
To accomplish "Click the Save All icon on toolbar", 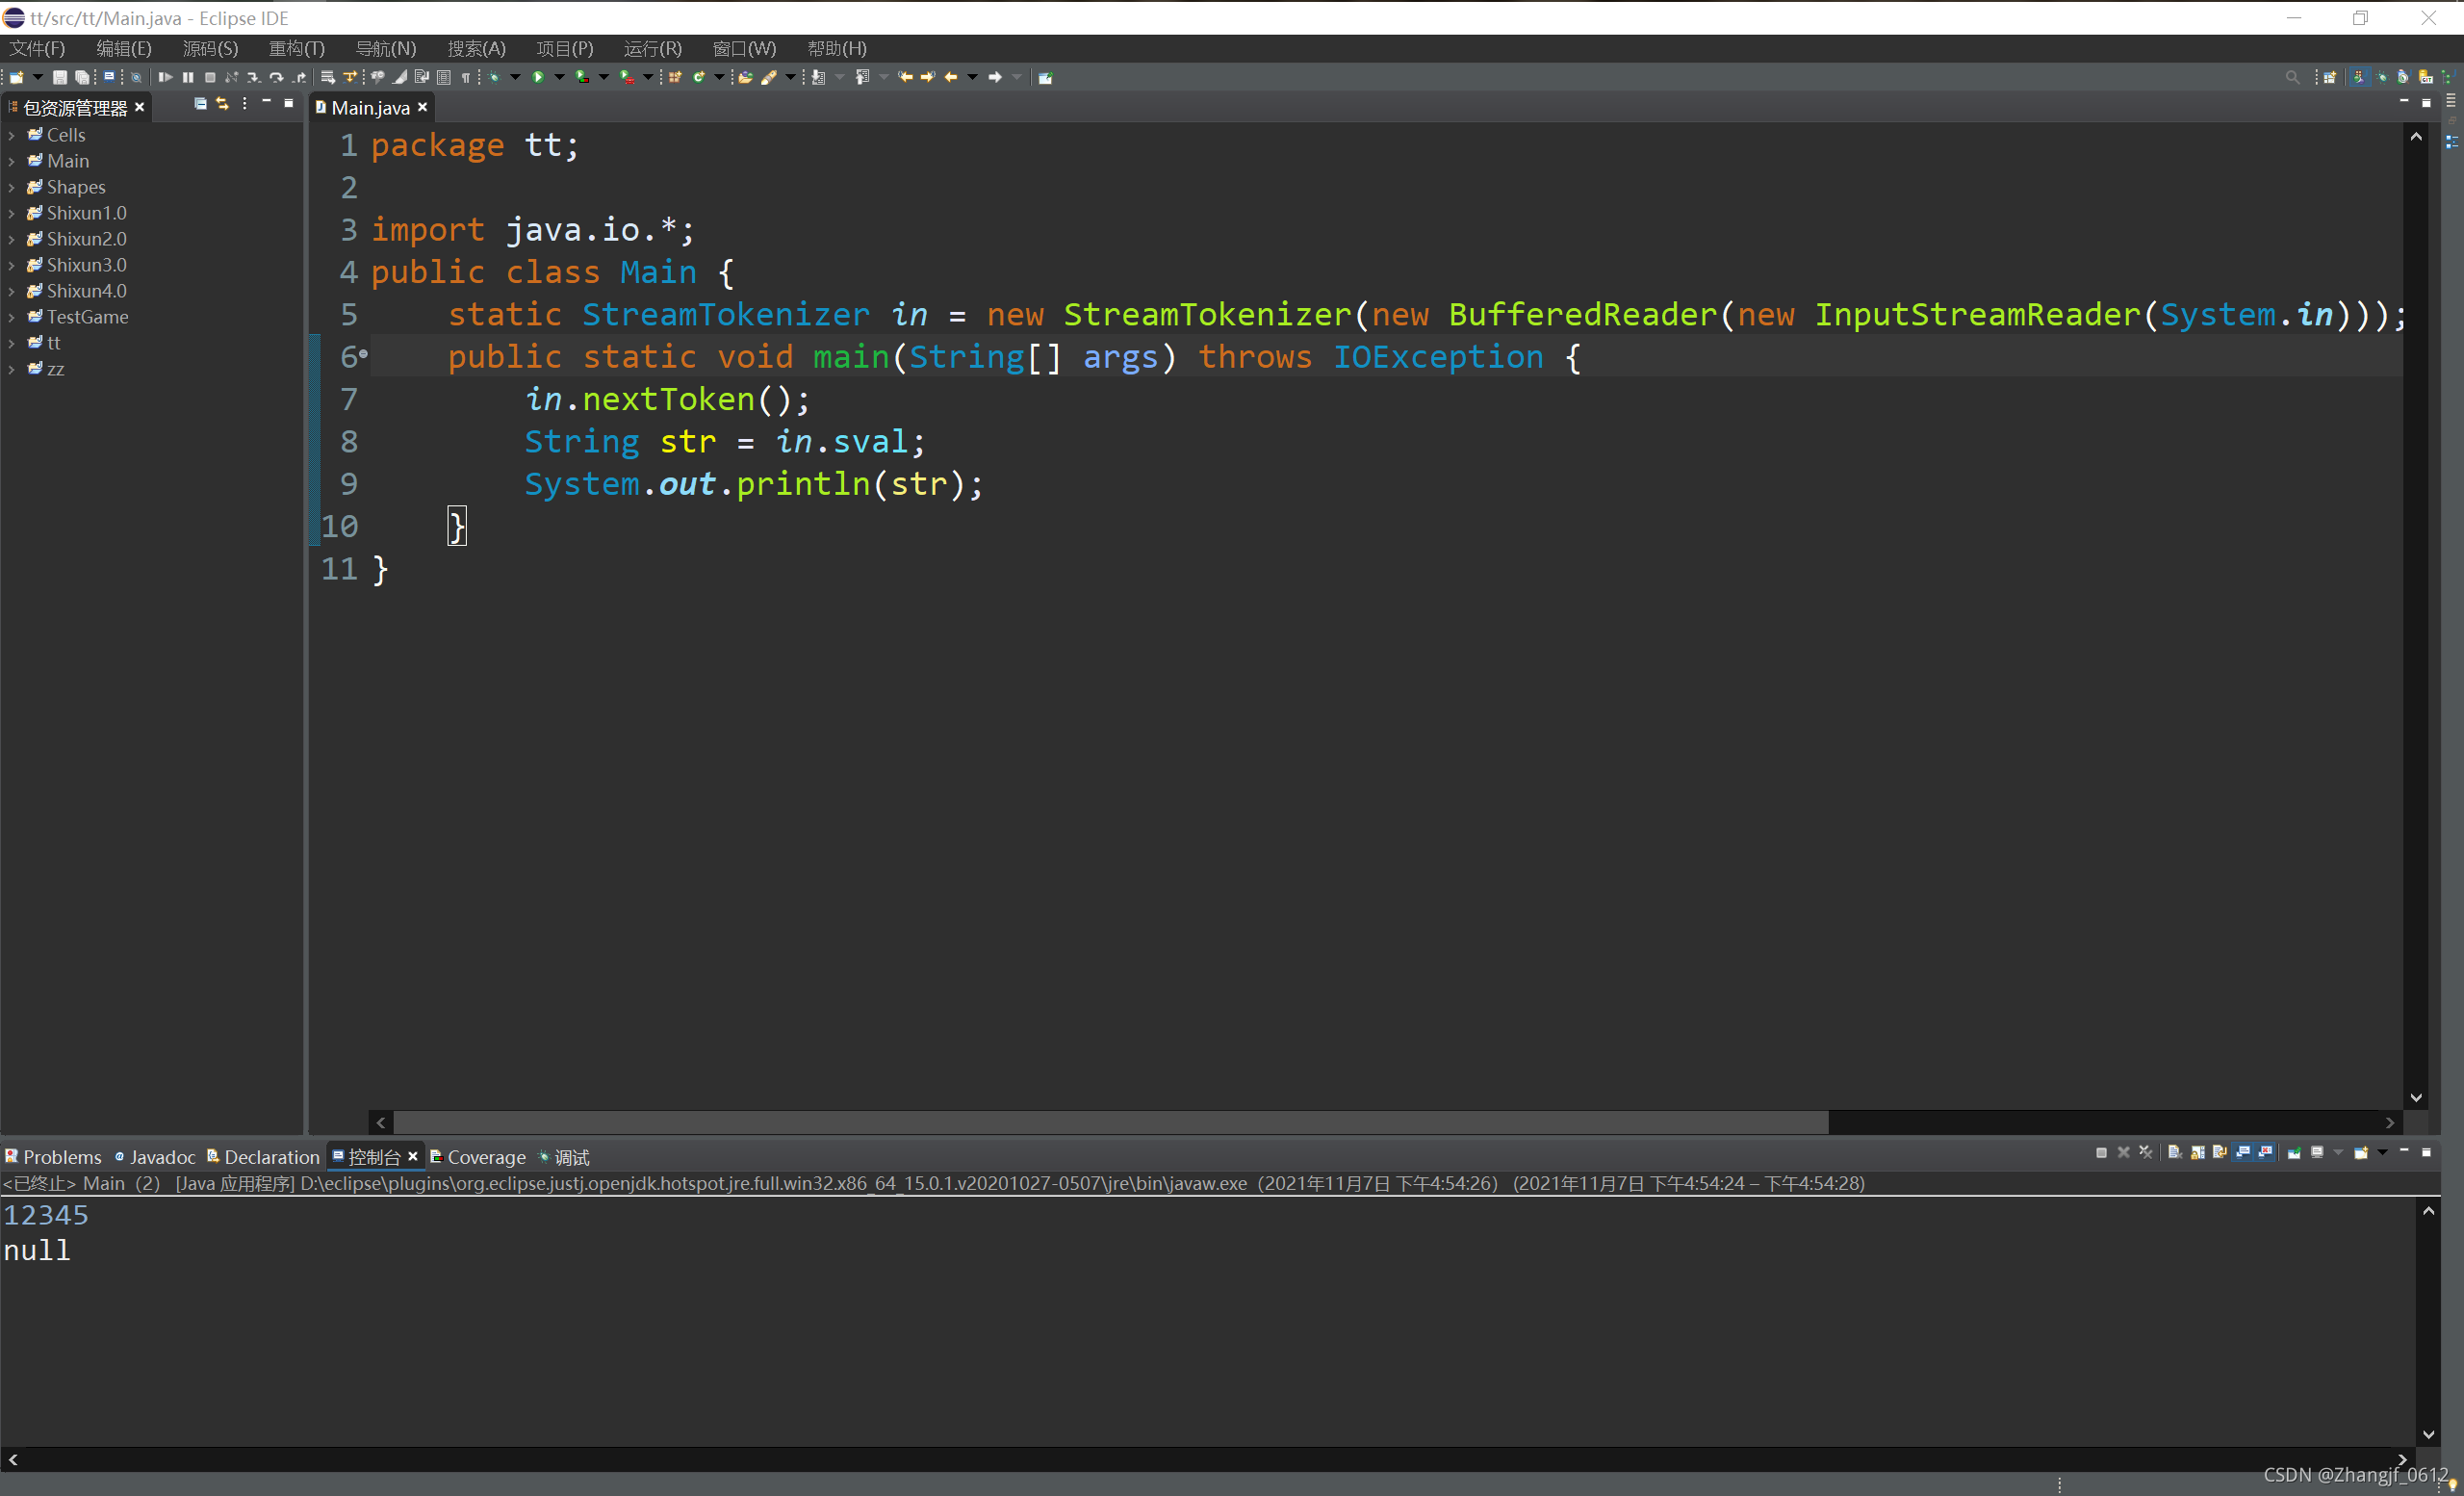I will click(81, 77).
